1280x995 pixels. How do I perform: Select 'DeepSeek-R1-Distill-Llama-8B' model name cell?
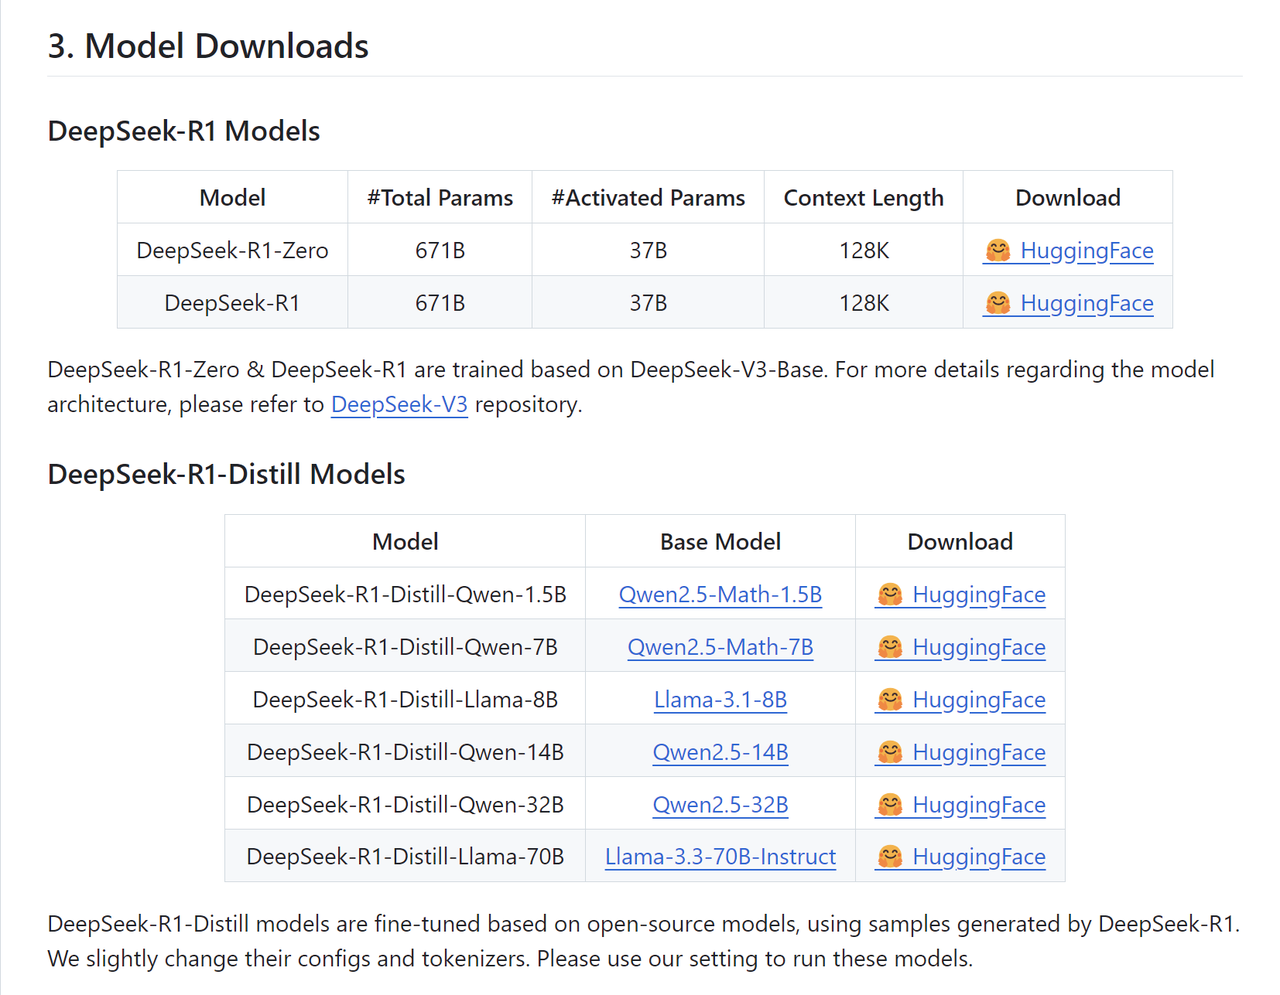pos(405,699)
